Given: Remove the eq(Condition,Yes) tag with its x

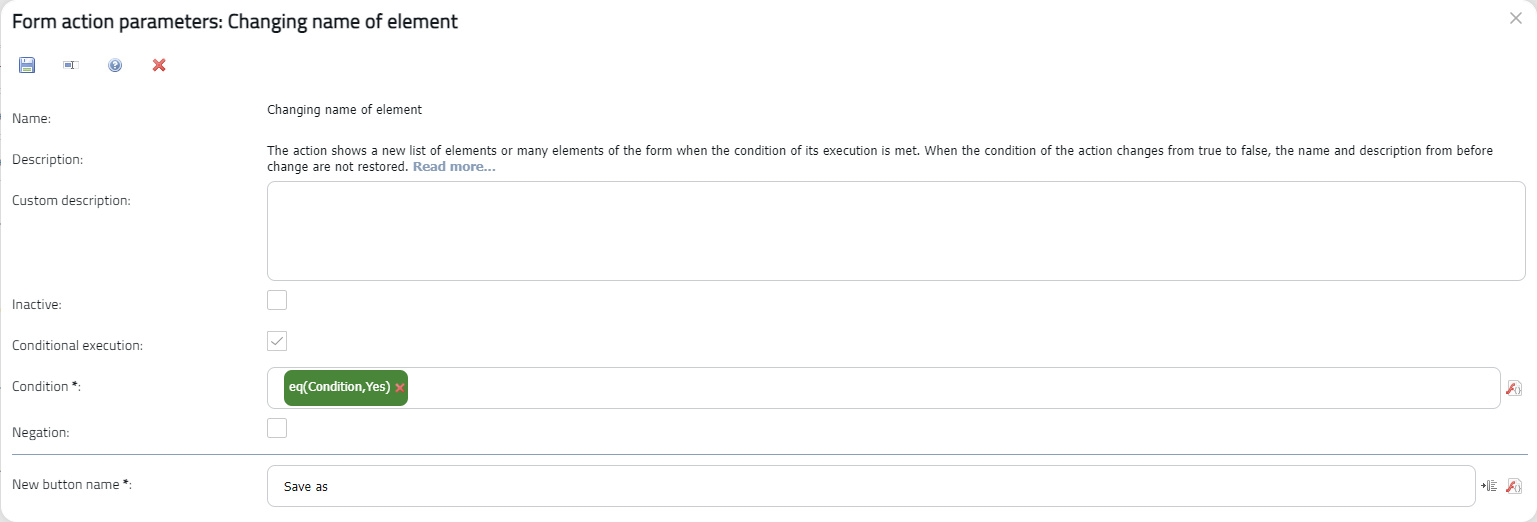Looking at the screenshot, I should pos(400,388).
